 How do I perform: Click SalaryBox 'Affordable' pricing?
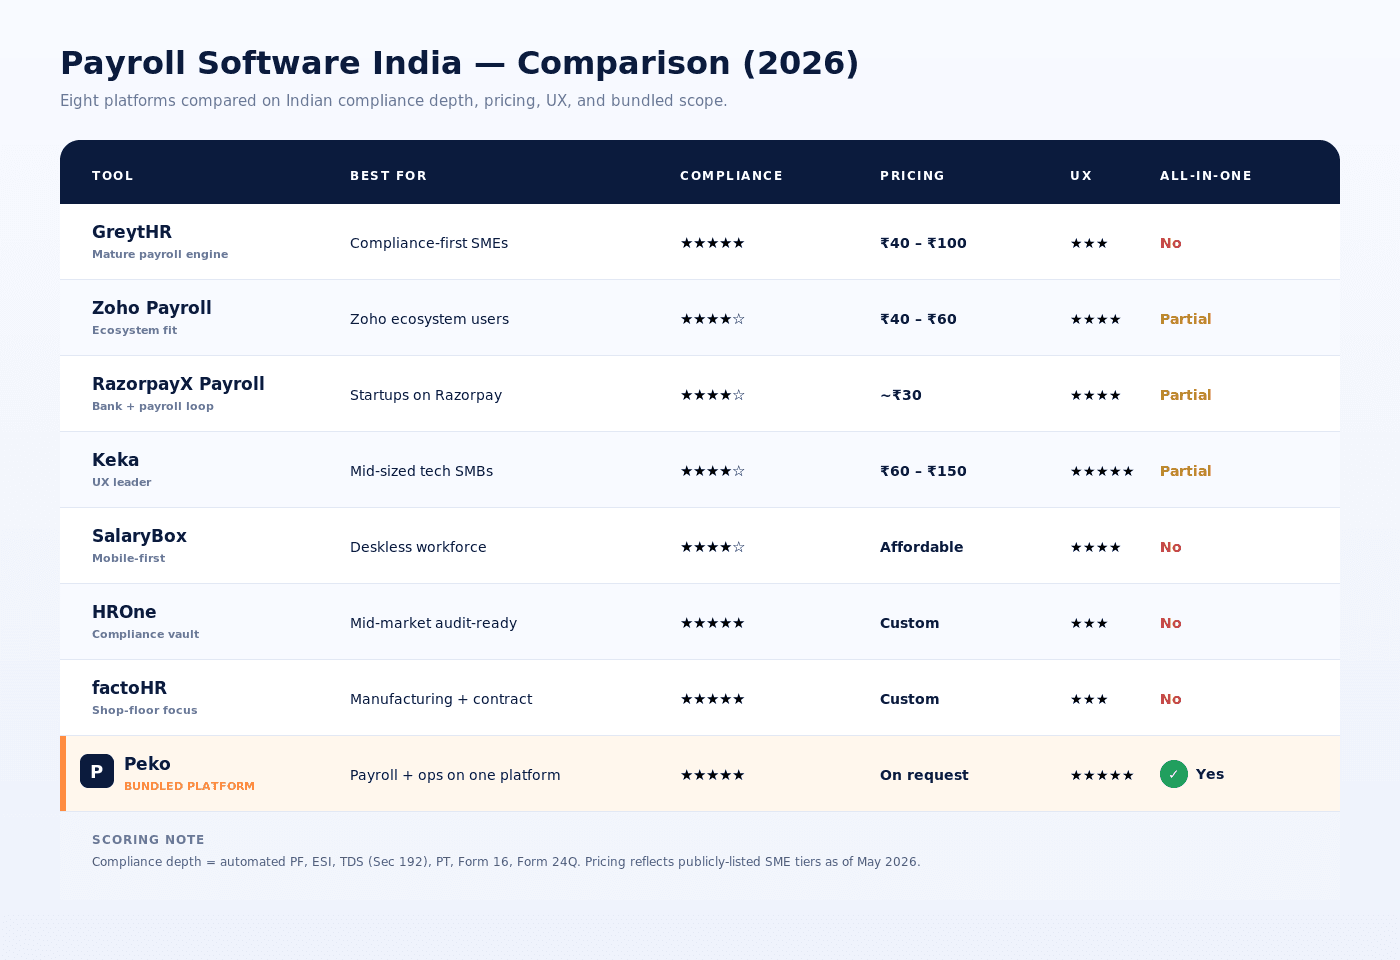point(922,547)
